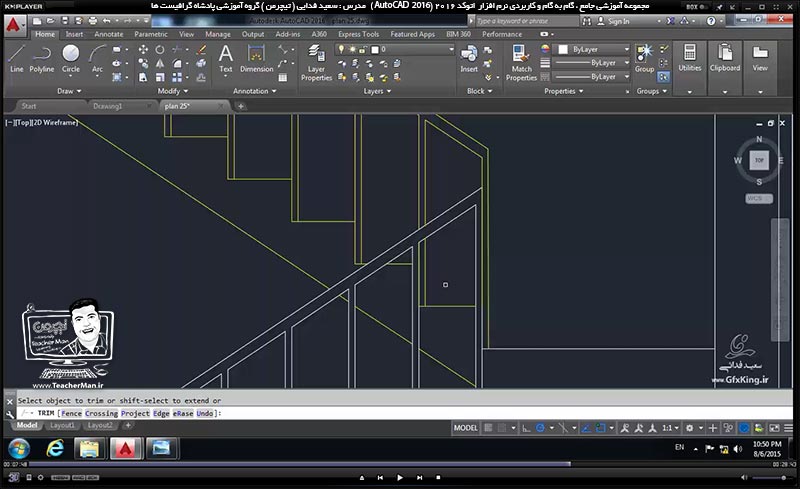Open Layer Properties manager

pos(316,63)
